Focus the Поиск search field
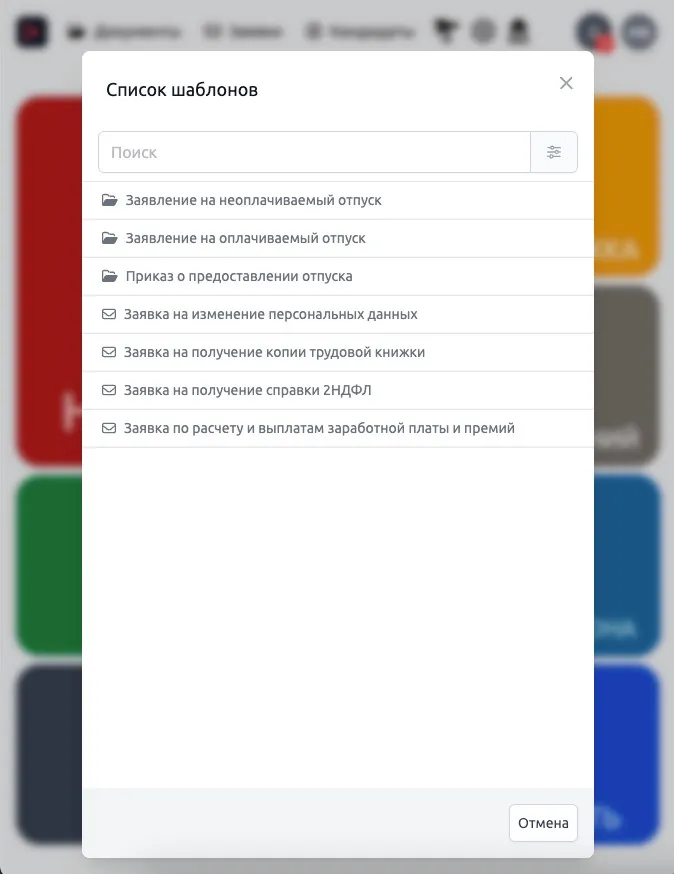Image resolution: width=674 pixels, height=874 pixels. coord(314,153)
